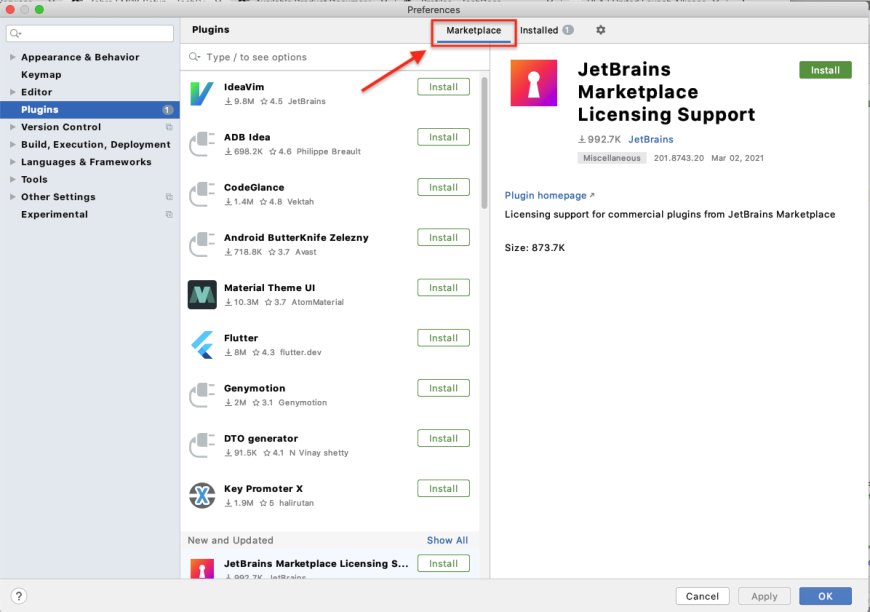870x612 pixels.
Task: Expand the Editor settings section
Action: coord(14,92)
